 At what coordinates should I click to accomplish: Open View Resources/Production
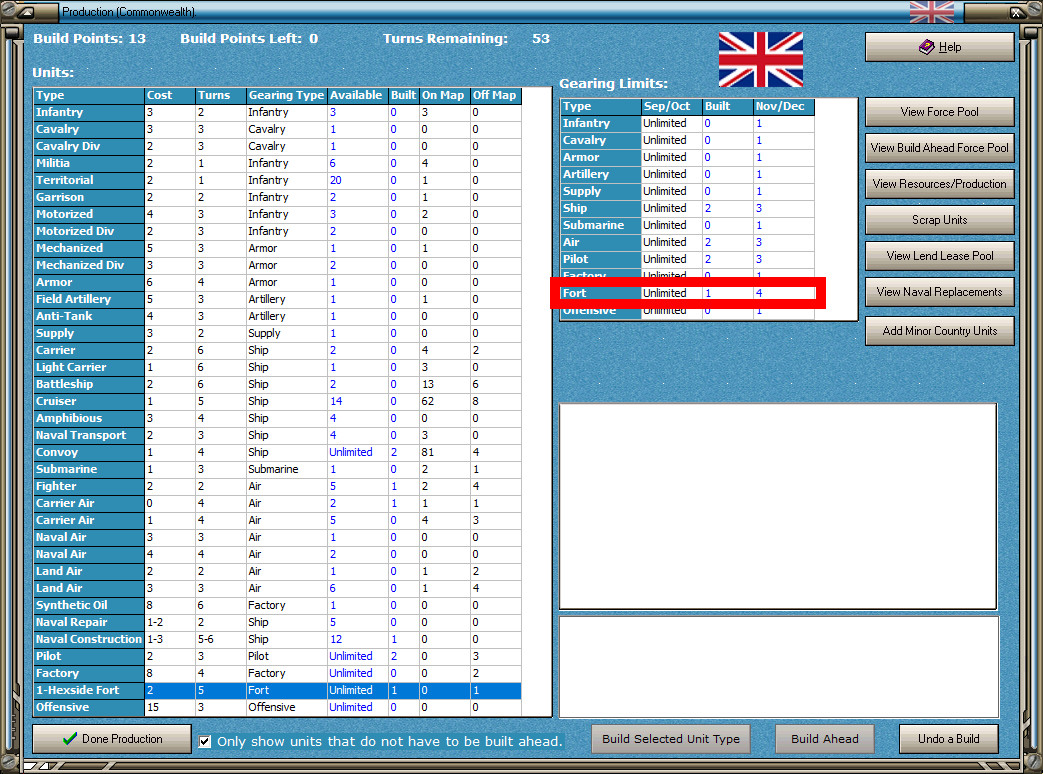939,184
